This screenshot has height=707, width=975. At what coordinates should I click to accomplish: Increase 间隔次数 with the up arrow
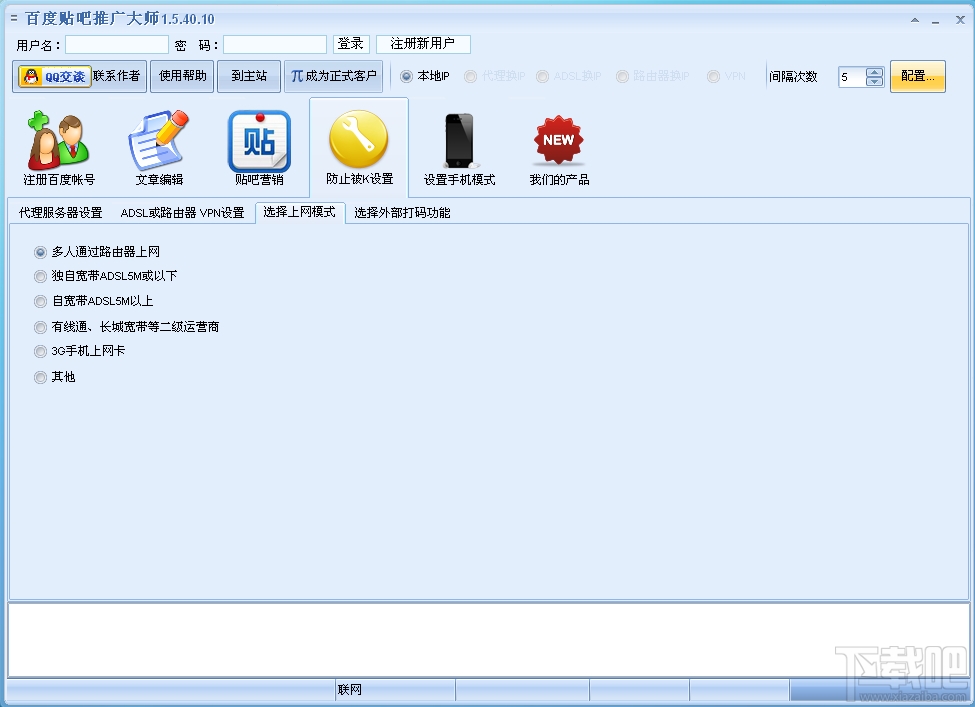pos(874,72)
